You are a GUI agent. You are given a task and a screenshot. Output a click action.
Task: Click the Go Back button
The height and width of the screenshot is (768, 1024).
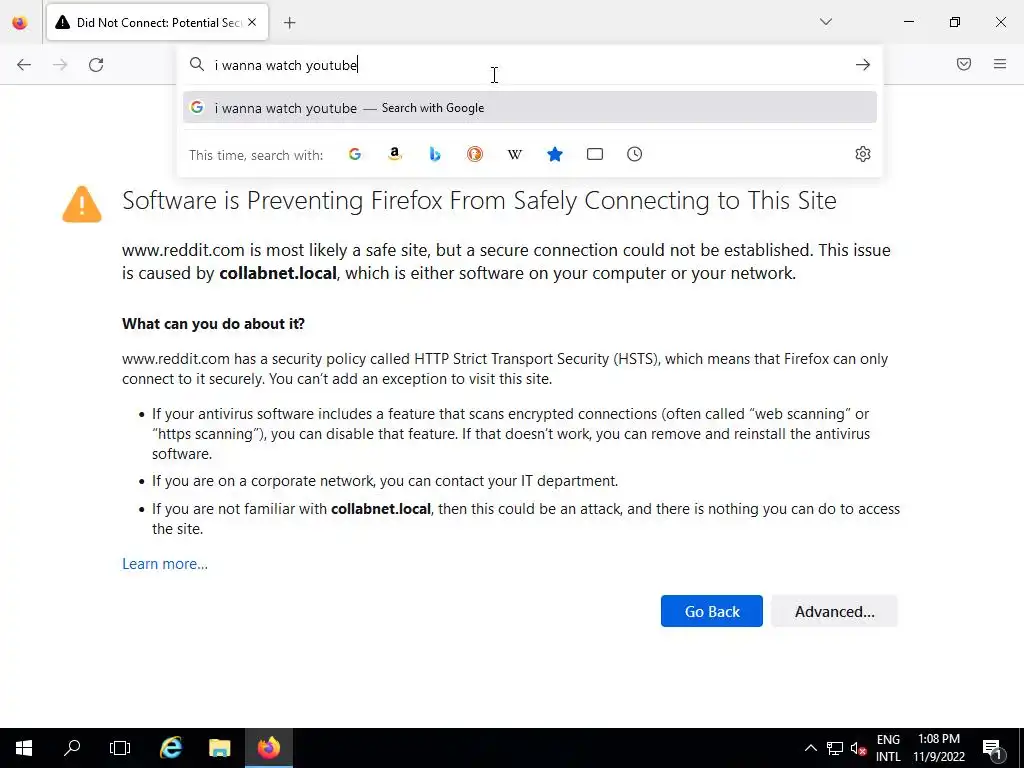711,611
